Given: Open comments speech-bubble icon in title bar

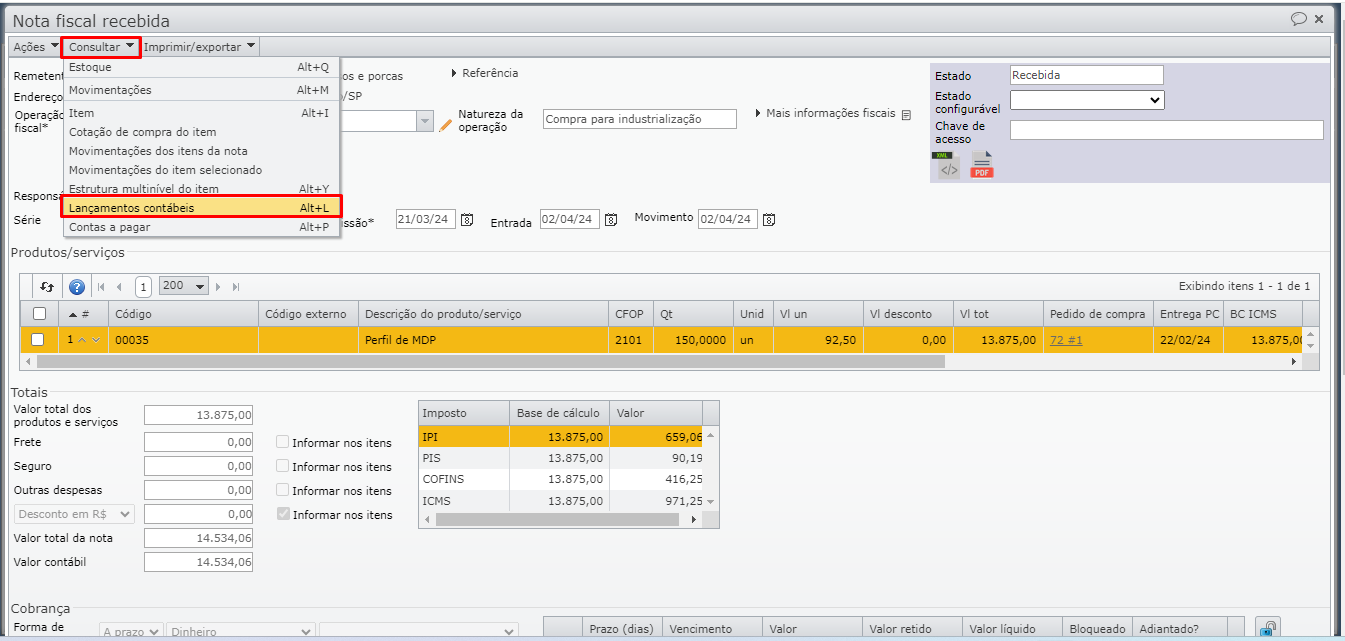Looking at the screenshot, I should 1299,18.
